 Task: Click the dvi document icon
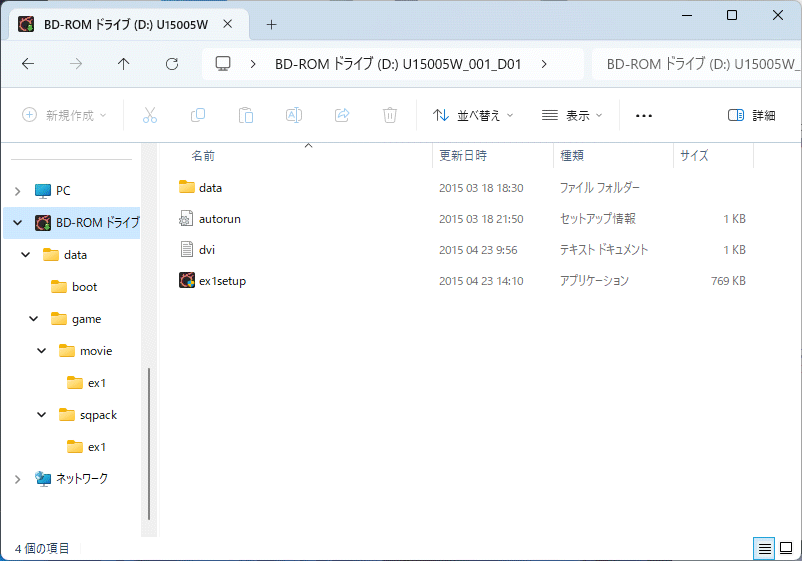pos(187,250)
